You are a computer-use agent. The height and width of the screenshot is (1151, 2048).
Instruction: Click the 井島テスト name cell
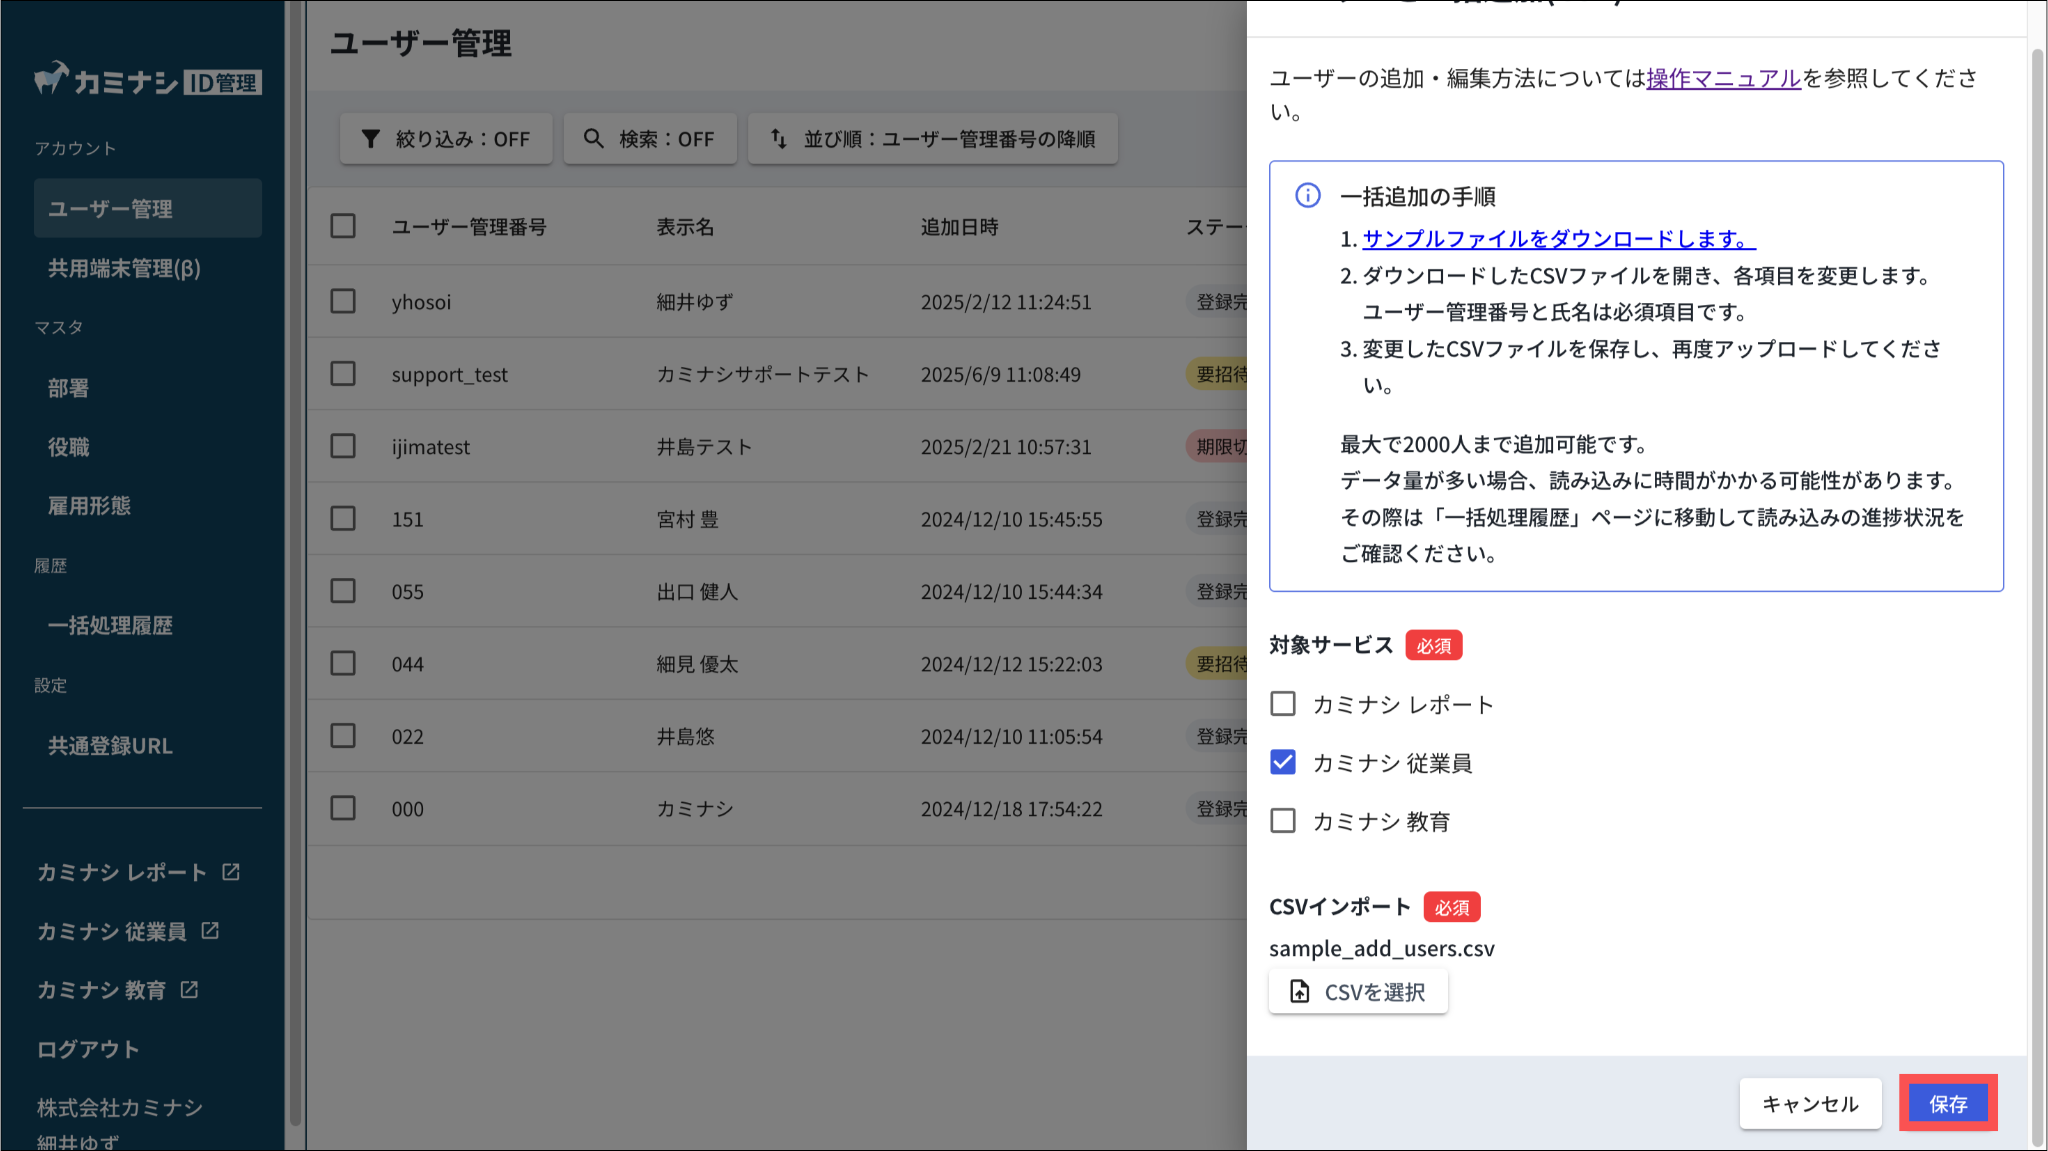[704, 447]
